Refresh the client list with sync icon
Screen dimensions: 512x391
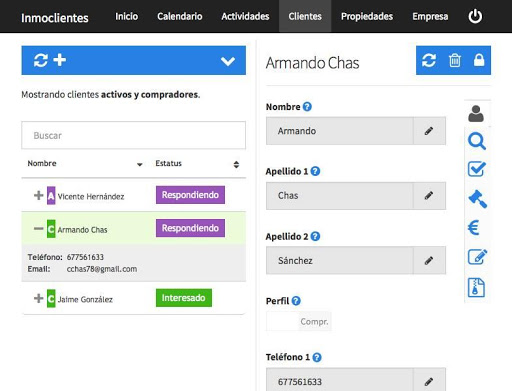[41, 61]
